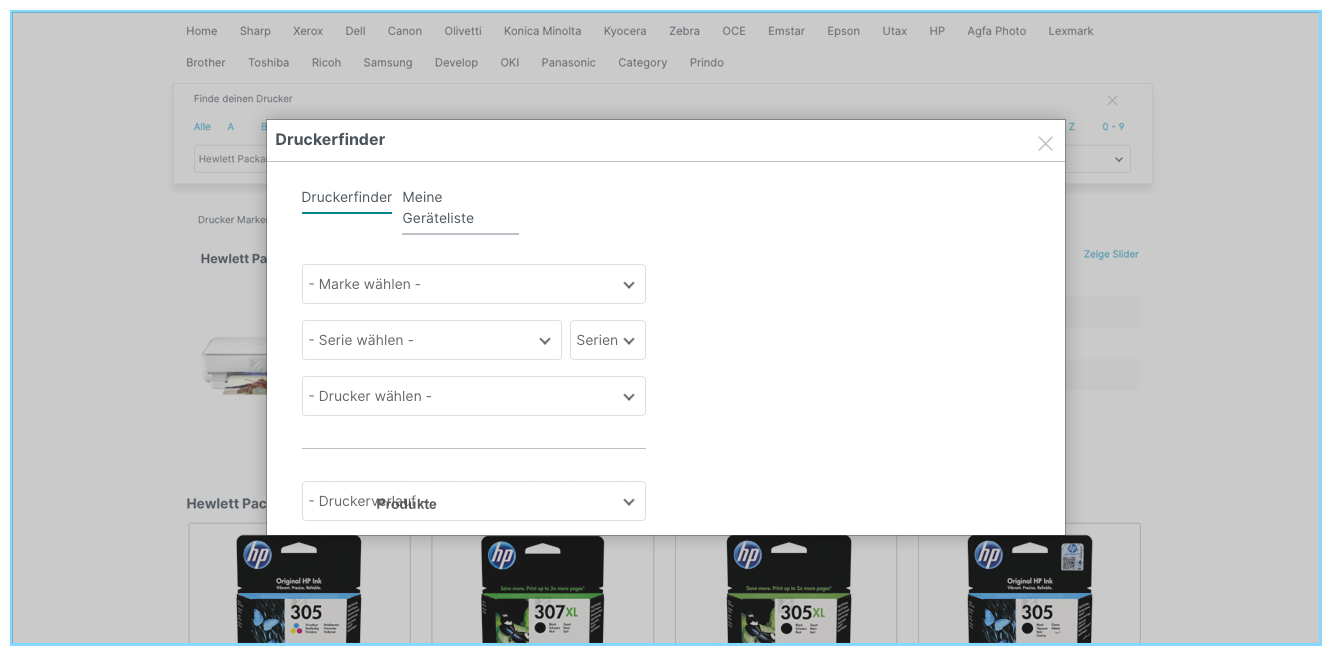This screenshot has width=1332, height=656.
Task: Open the Dell brand page
Action: coord(356,31)
